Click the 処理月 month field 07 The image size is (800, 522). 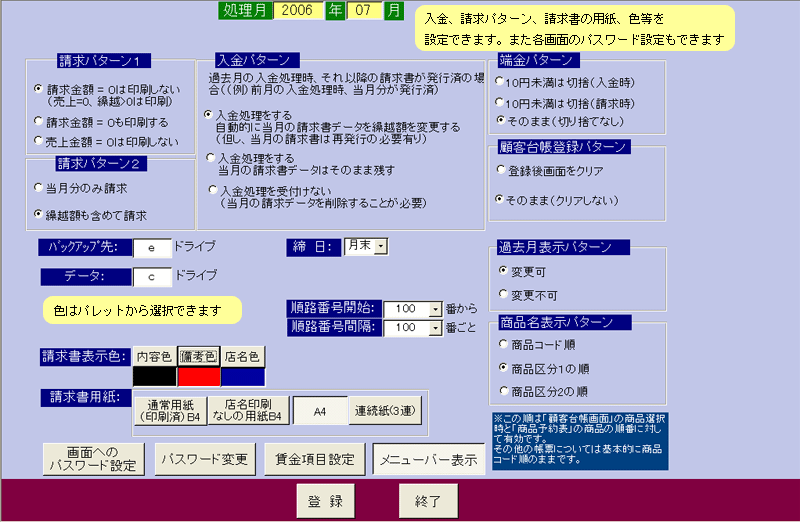[x=364, y=10]
